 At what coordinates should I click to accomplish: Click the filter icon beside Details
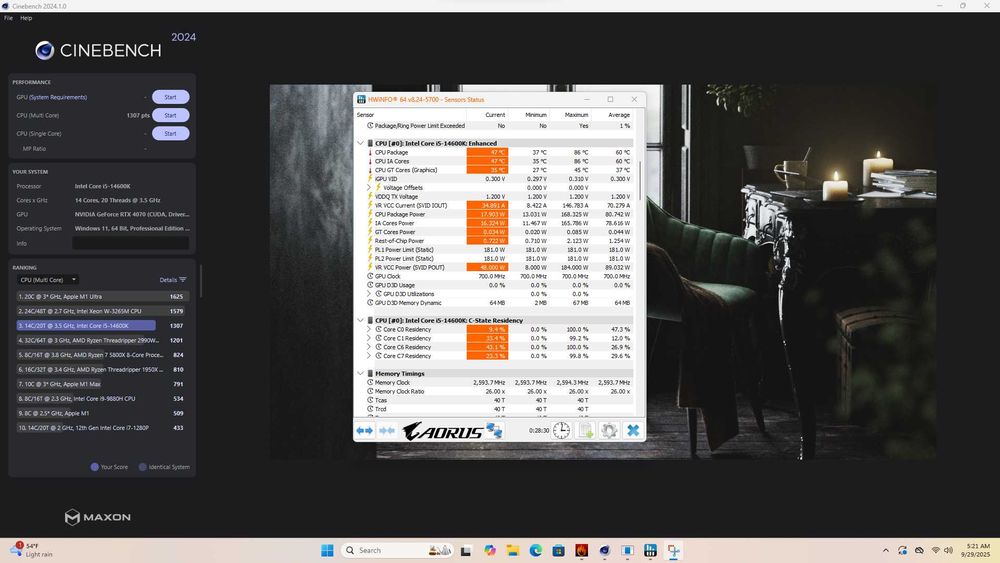click(183, 280)
